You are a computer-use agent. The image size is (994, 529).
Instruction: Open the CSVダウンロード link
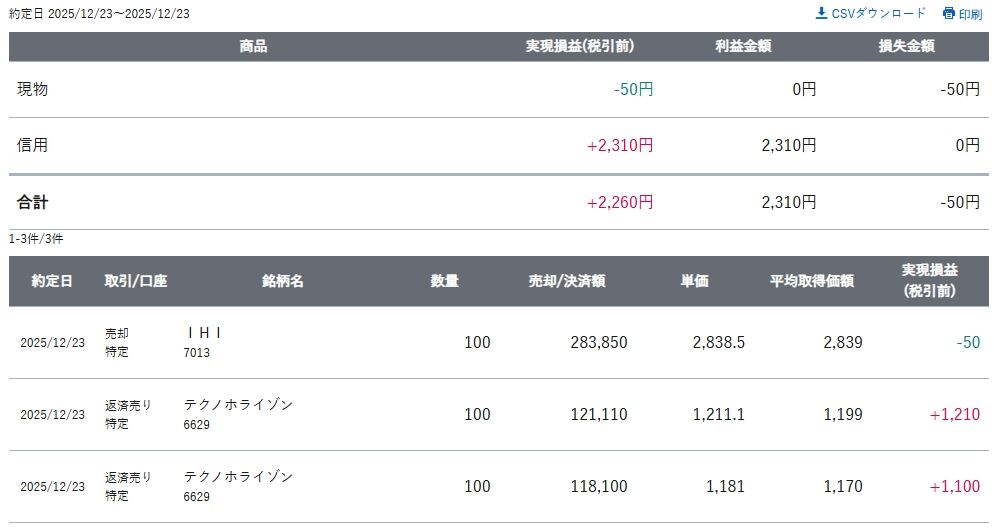[x=879, y=13]
